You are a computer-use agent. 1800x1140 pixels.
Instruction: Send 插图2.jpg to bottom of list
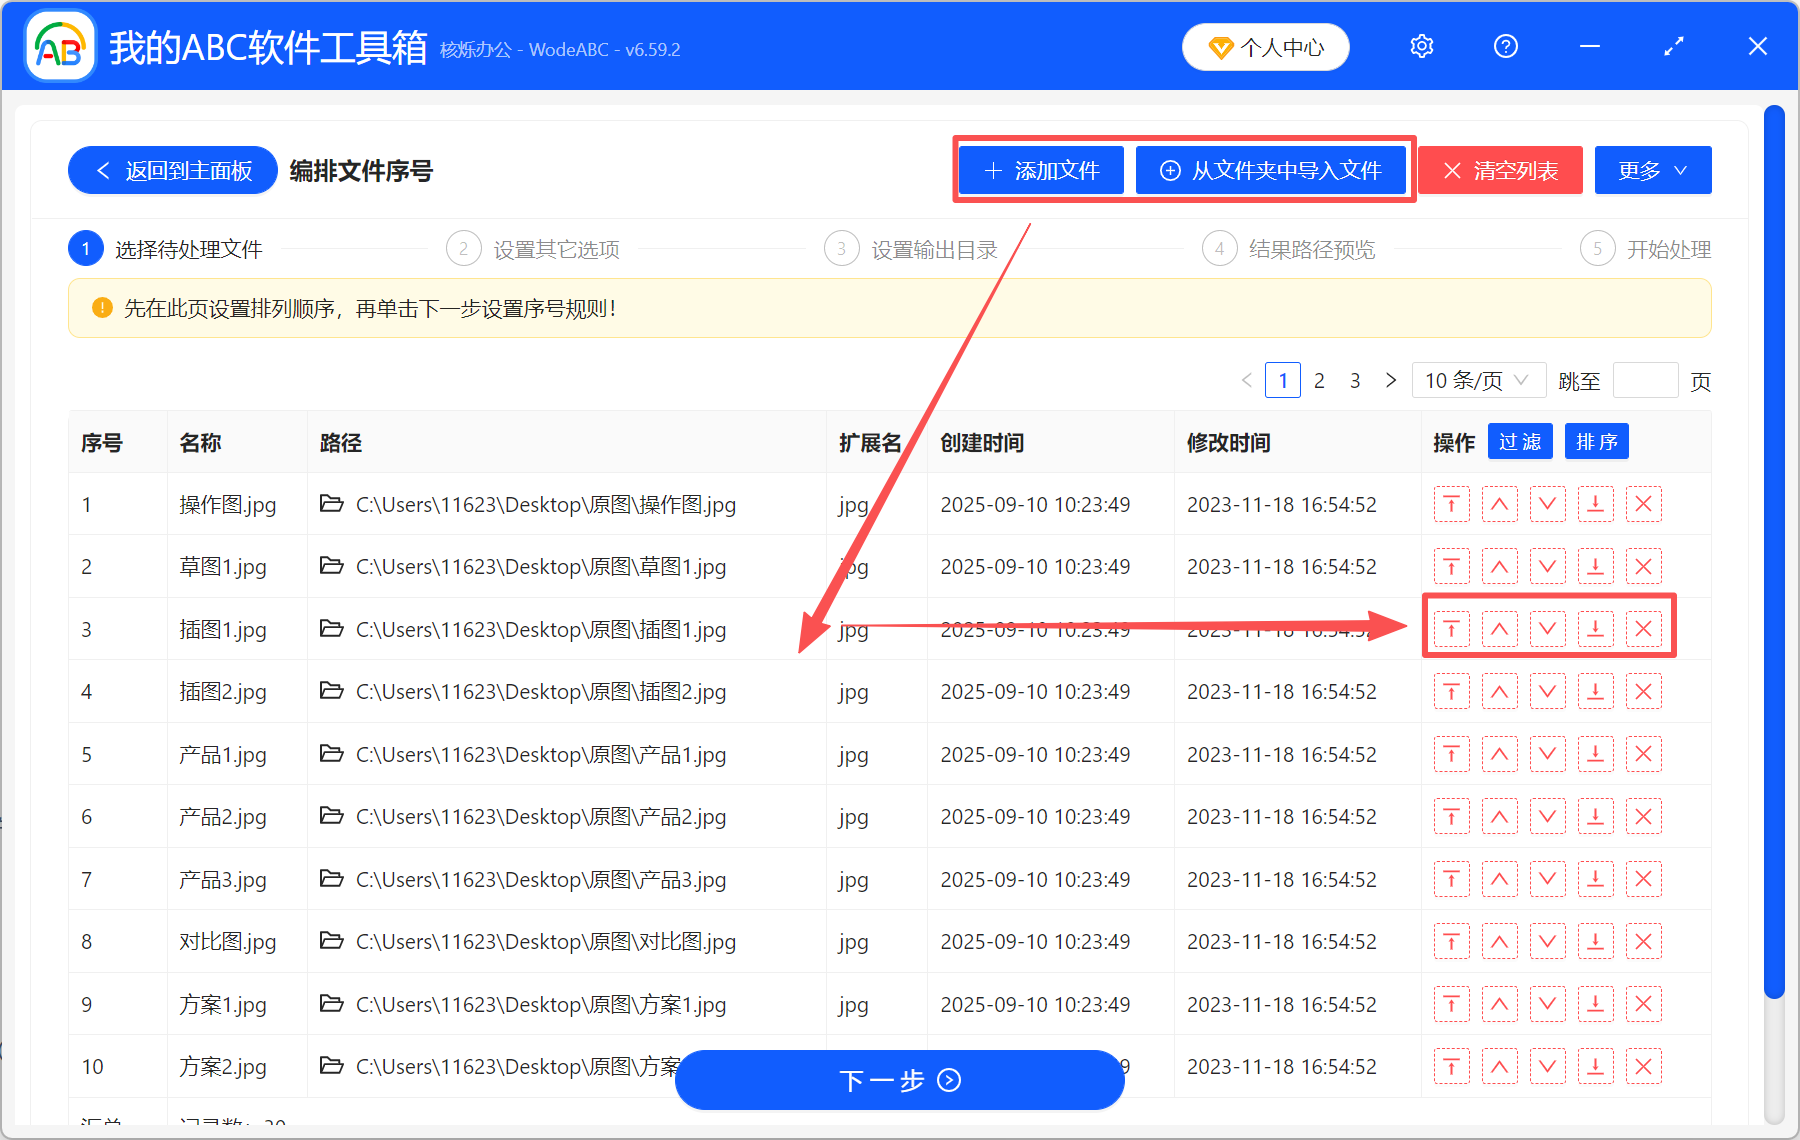(1595, 692)
